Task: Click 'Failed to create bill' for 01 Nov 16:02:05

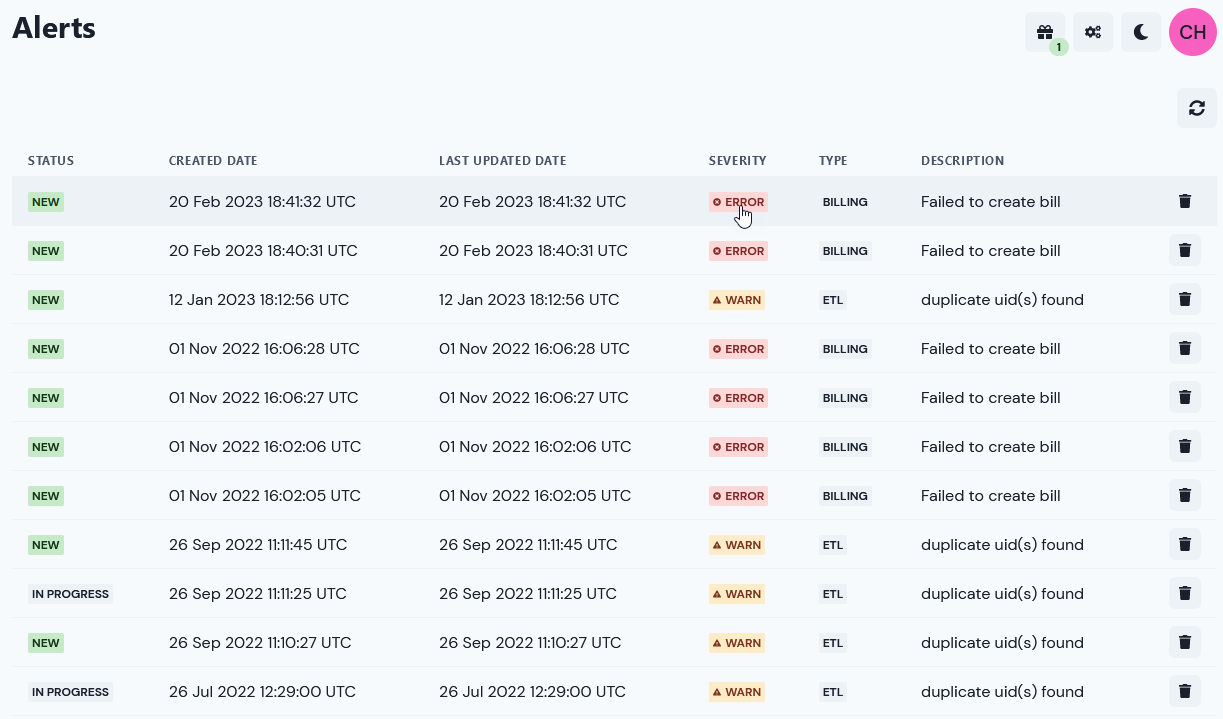Action: tap(991, 496)
